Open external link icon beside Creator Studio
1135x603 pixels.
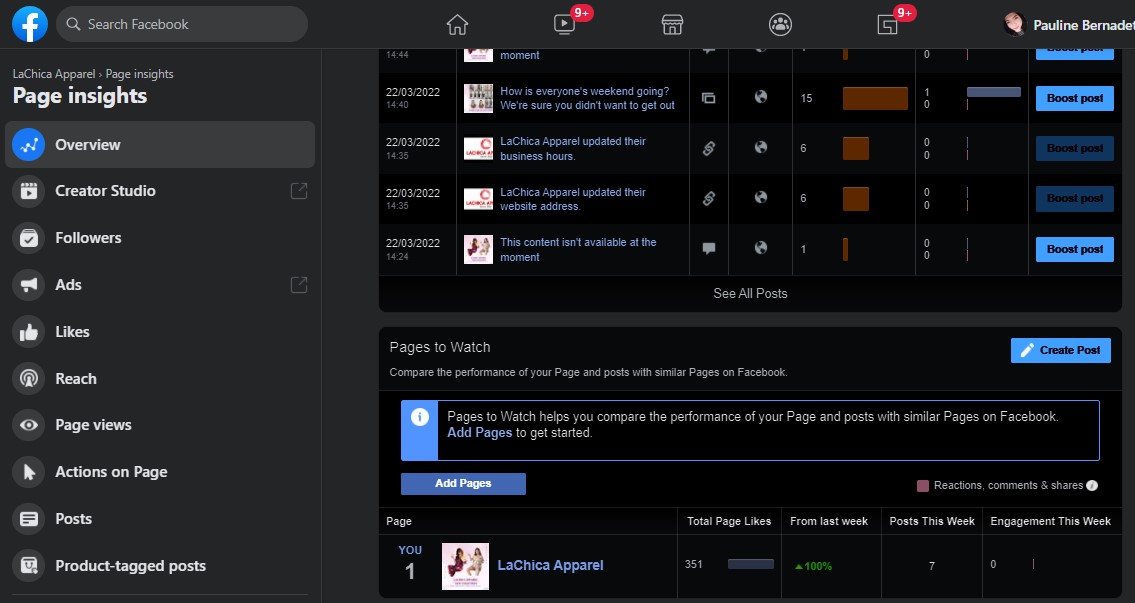pos(299,191)
